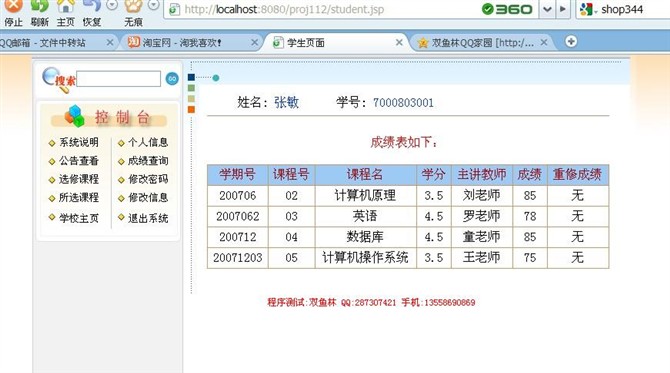The height and width of the screenshot is (373, 670).
Task: Open the search engine selector icon
Action: click(588, 9)
